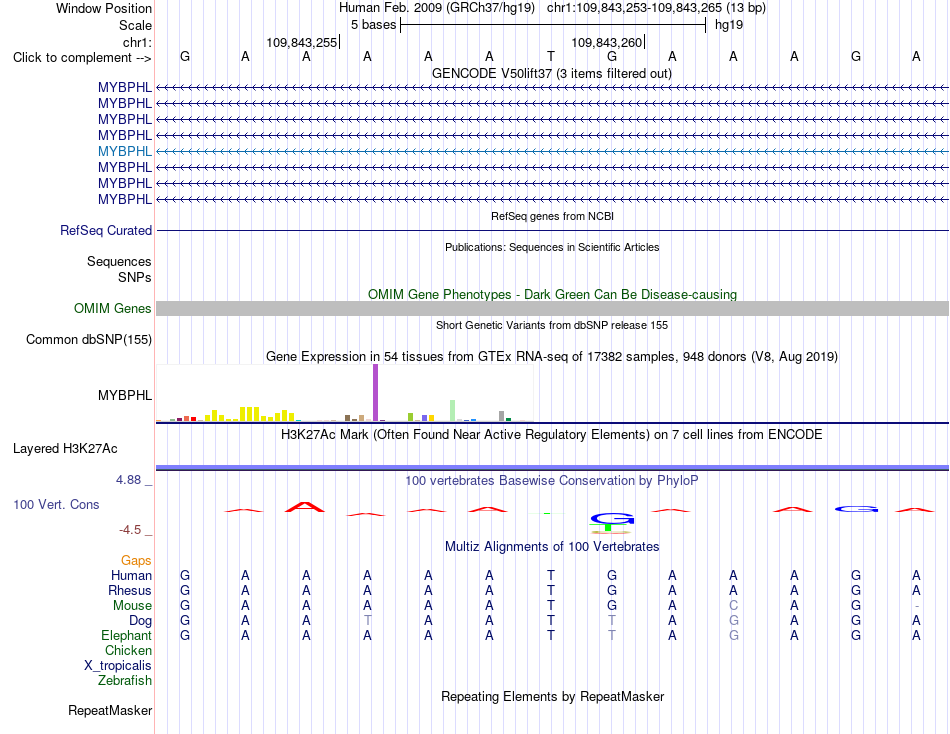The height and width of the screenshot is (734, 950).
Task: Open the 'RefSeq genes from NCBI' track title
Action: pyautogui.click(x=552, y=216)
